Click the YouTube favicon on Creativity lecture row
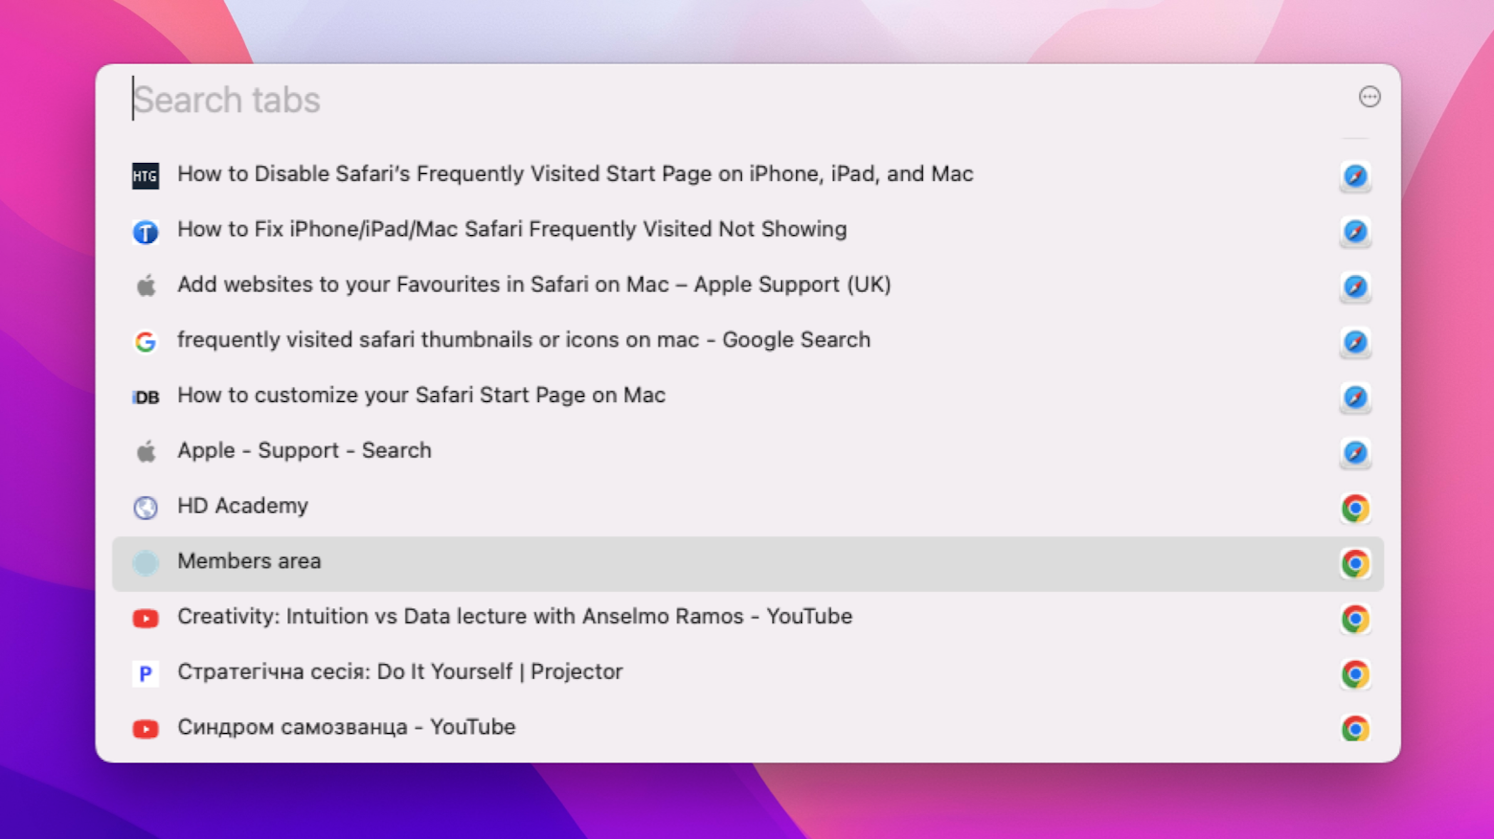 [x=146, y=618]
